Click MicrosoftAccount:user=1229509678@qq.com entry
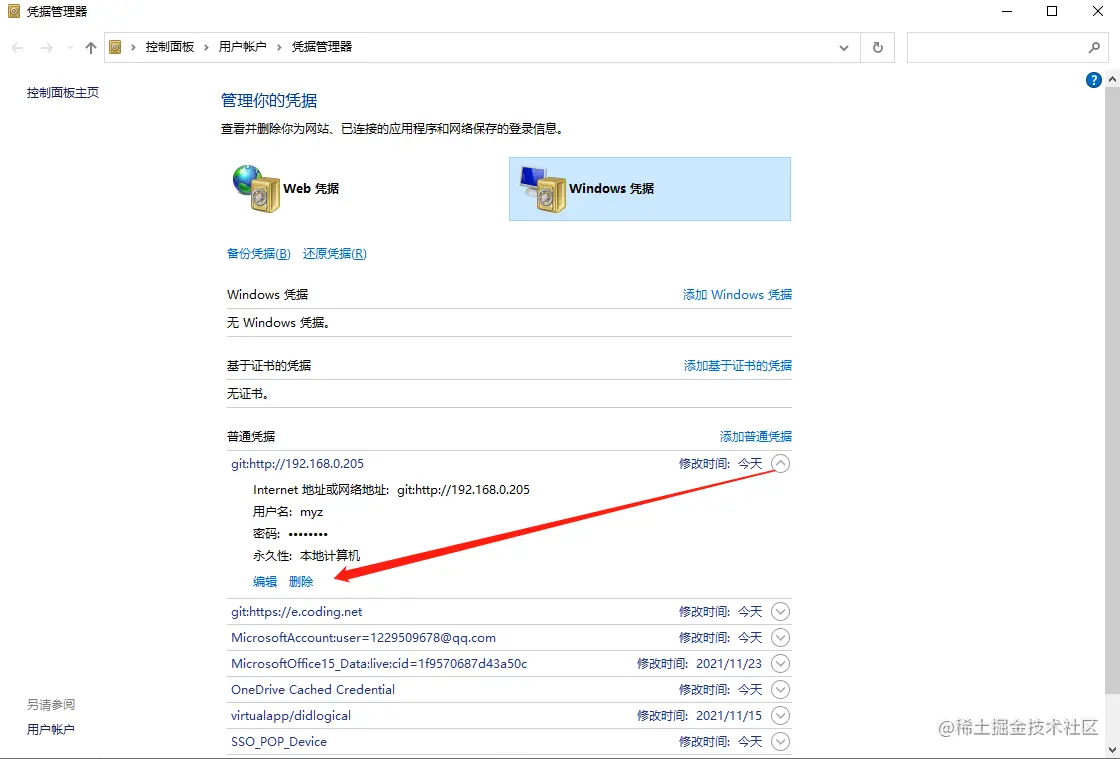 click(x=363, y=638)
